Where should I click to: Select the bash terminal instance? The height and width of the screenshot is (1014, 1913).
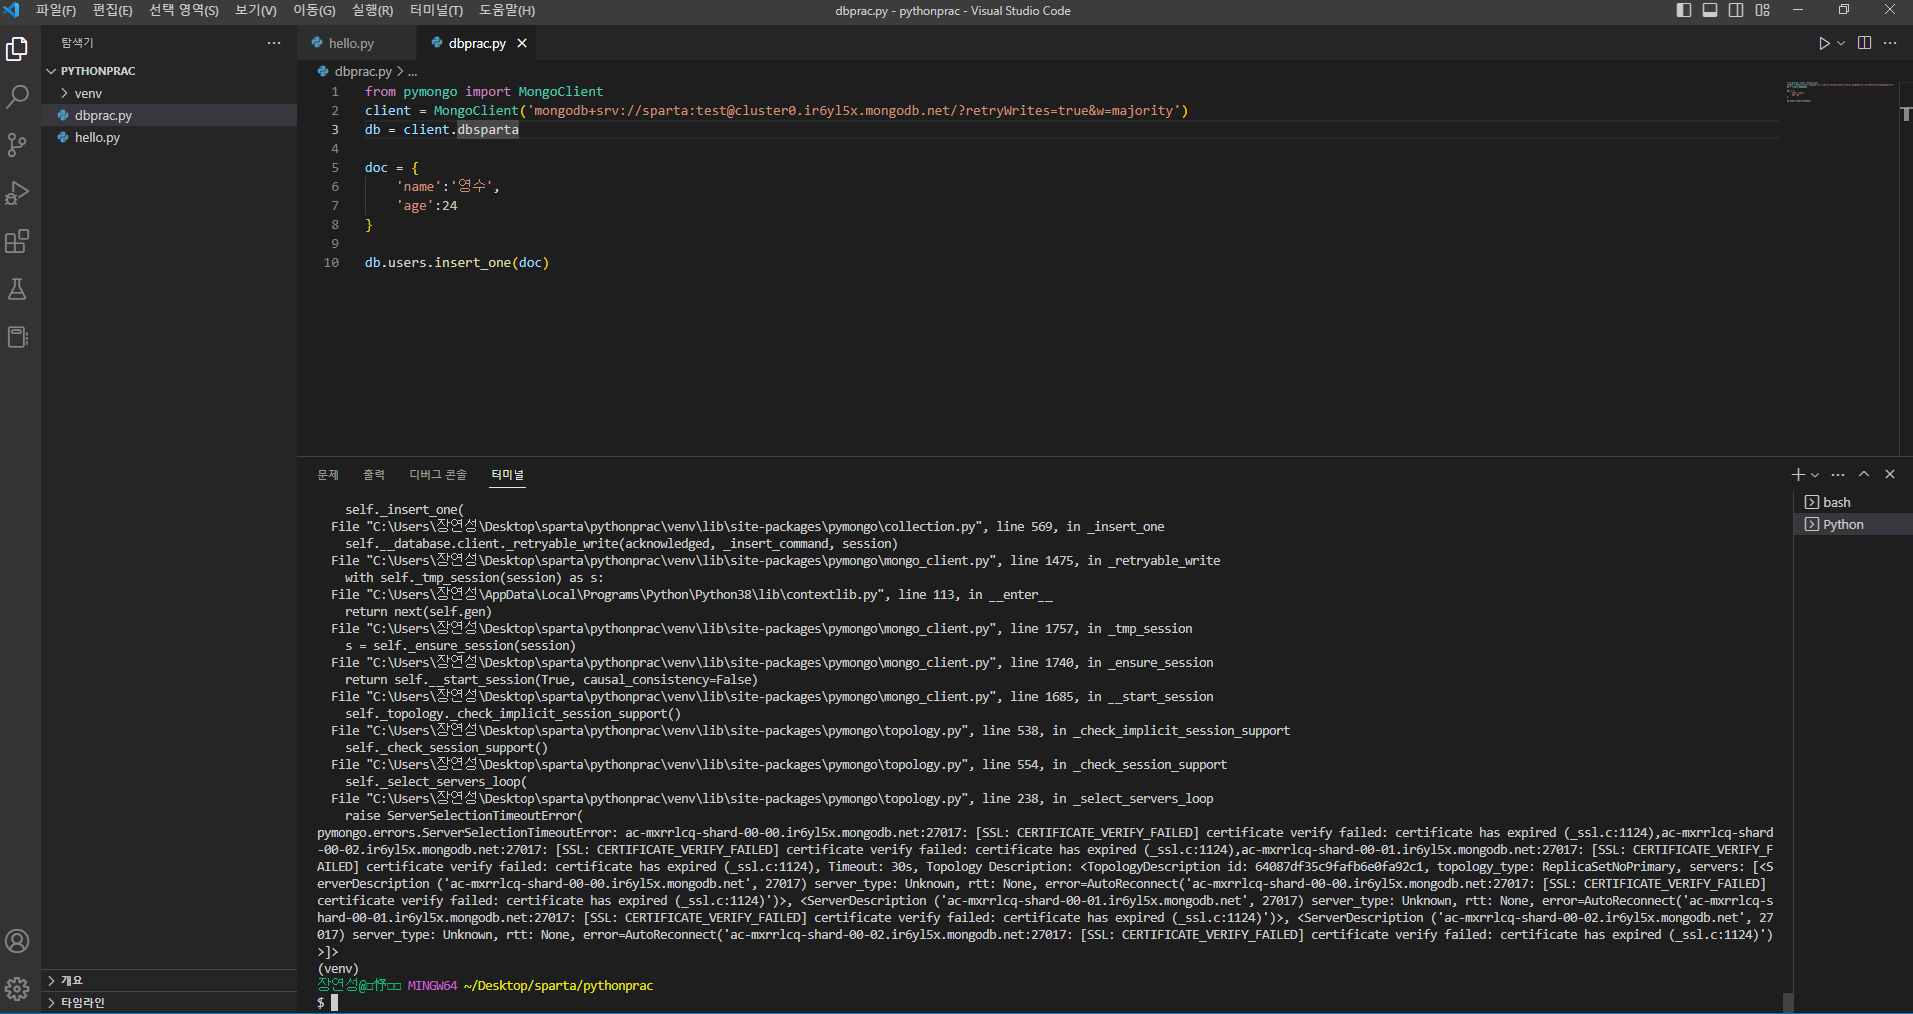pos(1853,502)
